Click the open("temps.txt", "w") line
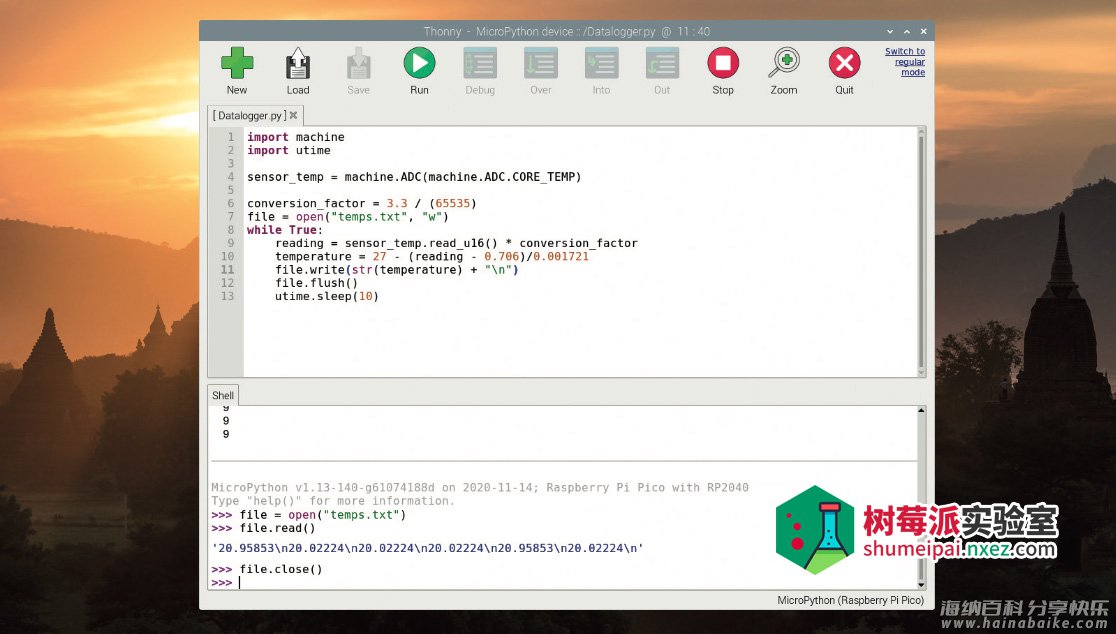This screenshot has height=634, width=1116. [348, 217]
